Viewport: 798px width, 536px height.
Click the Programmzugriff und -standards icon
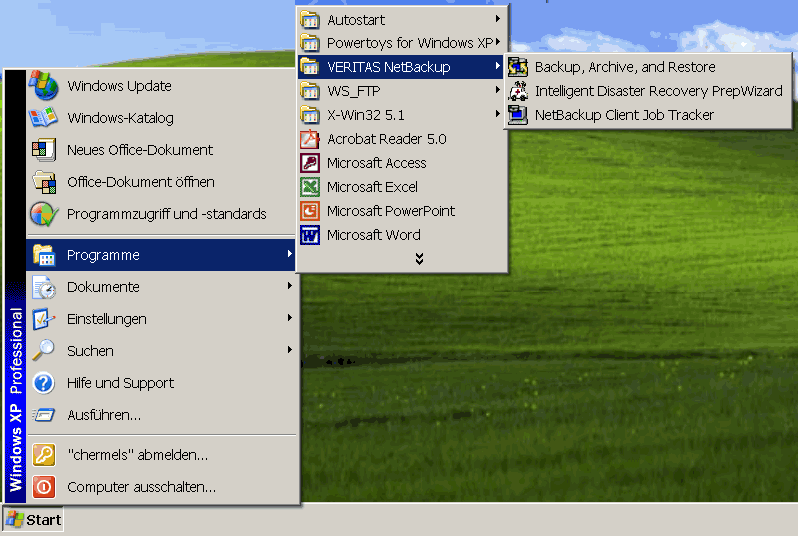pyautogui.click(x=44, y=214)
